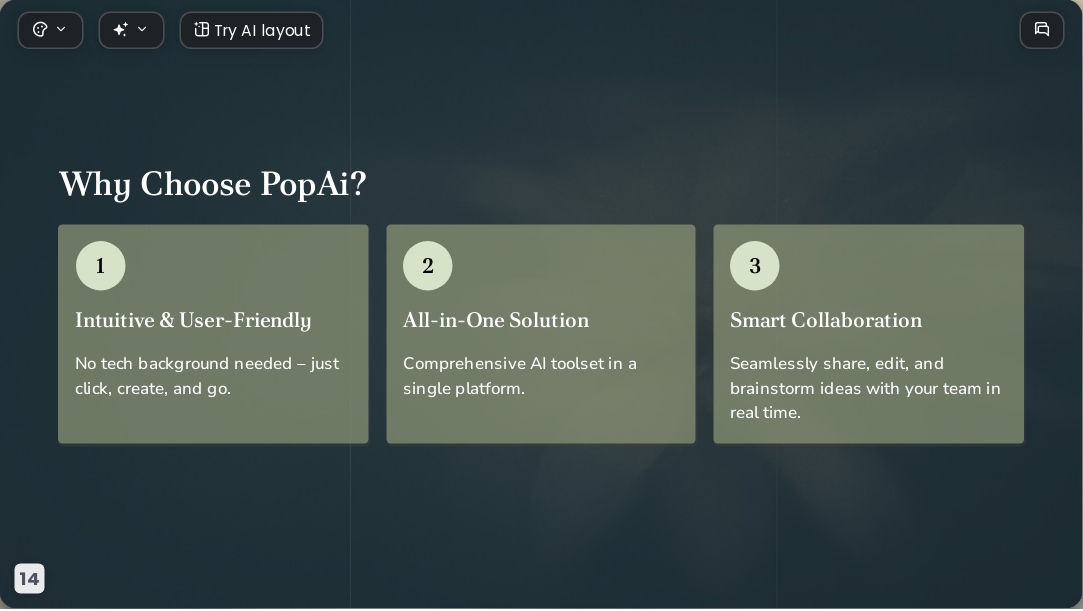Screen dimensions: 1083x611
Task: Open the AI sparkle tools dropdown
Action: click(131, 30)
